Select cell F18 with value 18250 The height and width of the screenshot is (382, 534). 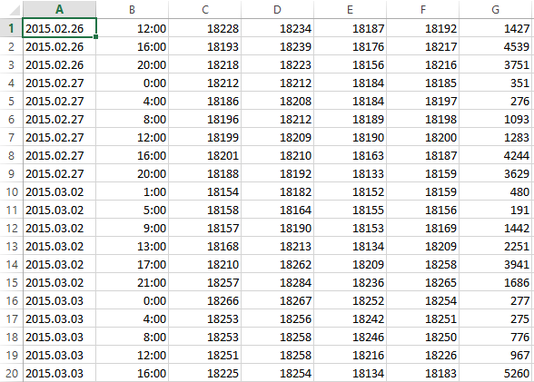(423, 337)
